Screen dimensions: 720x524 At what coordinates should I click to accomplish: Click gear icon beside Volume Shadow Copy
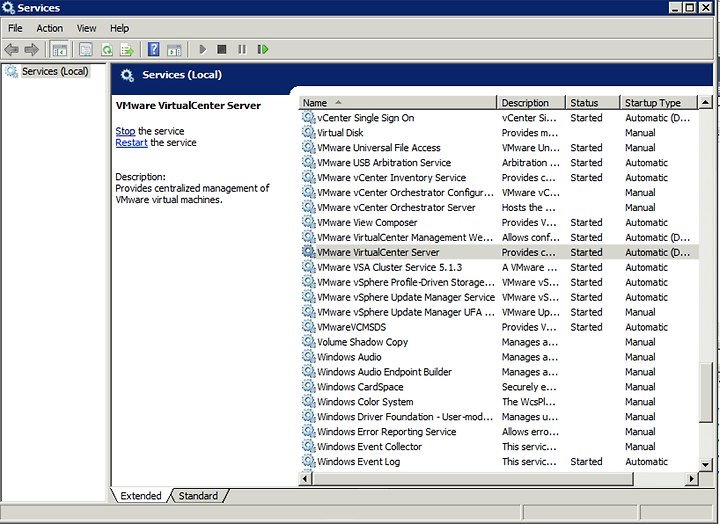tap(309, 342)
